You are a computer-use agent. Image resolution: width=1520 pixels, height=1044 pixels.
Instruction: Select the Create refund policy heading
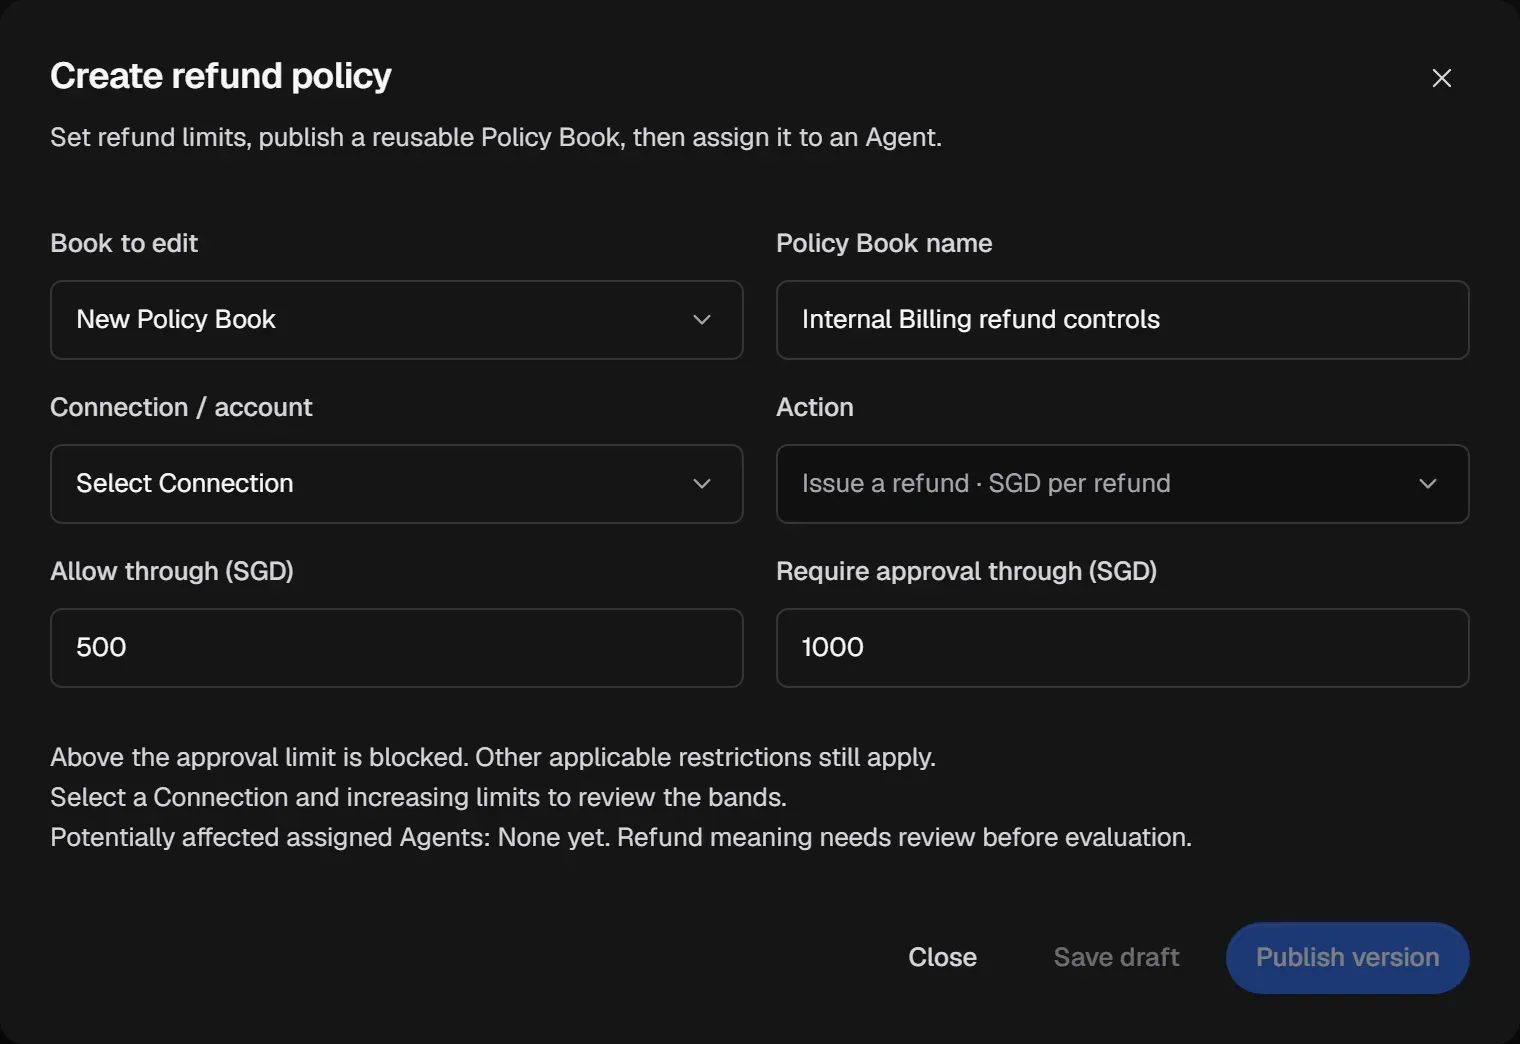coord(221,76)
